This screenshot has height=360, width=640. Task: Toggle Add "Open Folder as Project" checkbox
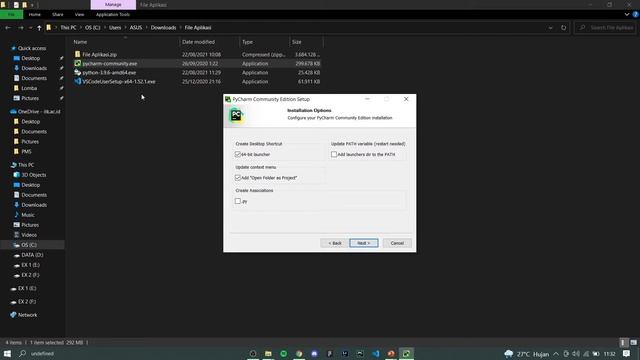coord(238,178)
